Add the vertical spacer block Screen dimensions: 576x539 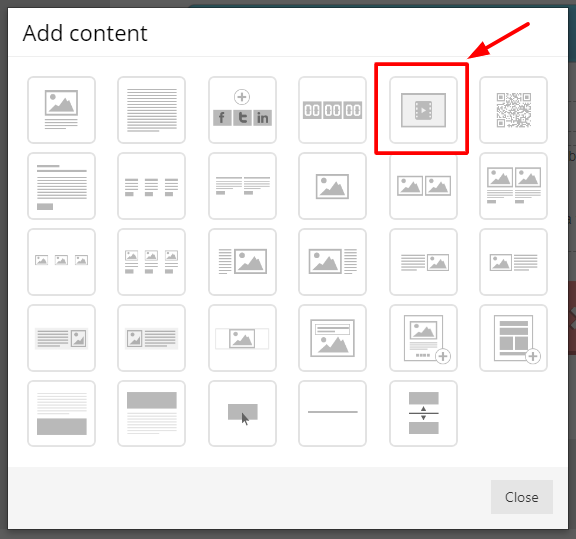click(x=423, y=413)
